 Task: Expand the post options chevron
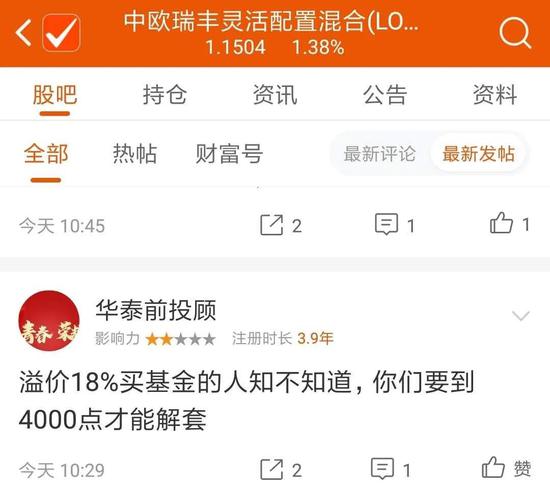tap(521, 315)
